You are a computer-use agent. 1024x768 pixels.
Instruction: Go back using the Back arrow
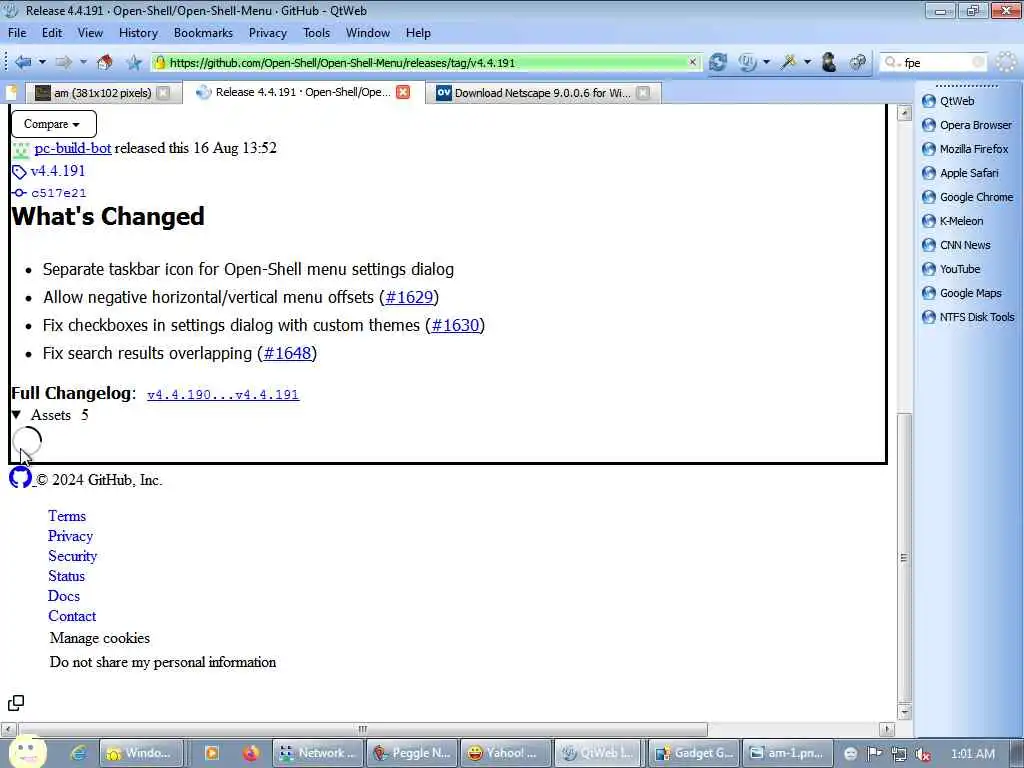pos(23,62)
